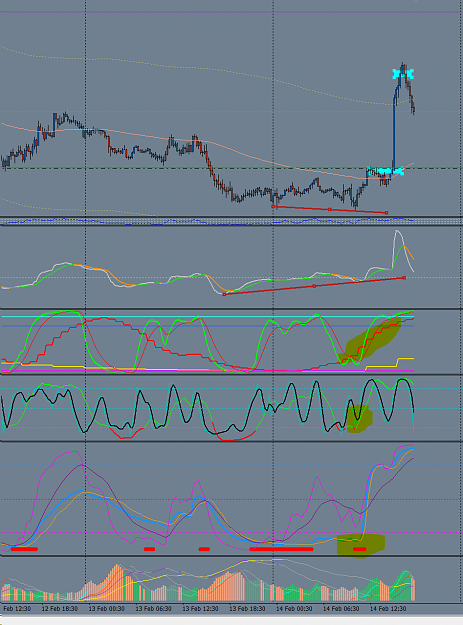Click cyan marker at the price spike top
Screen dimensions: 463x625
click(x=403, y=74)
